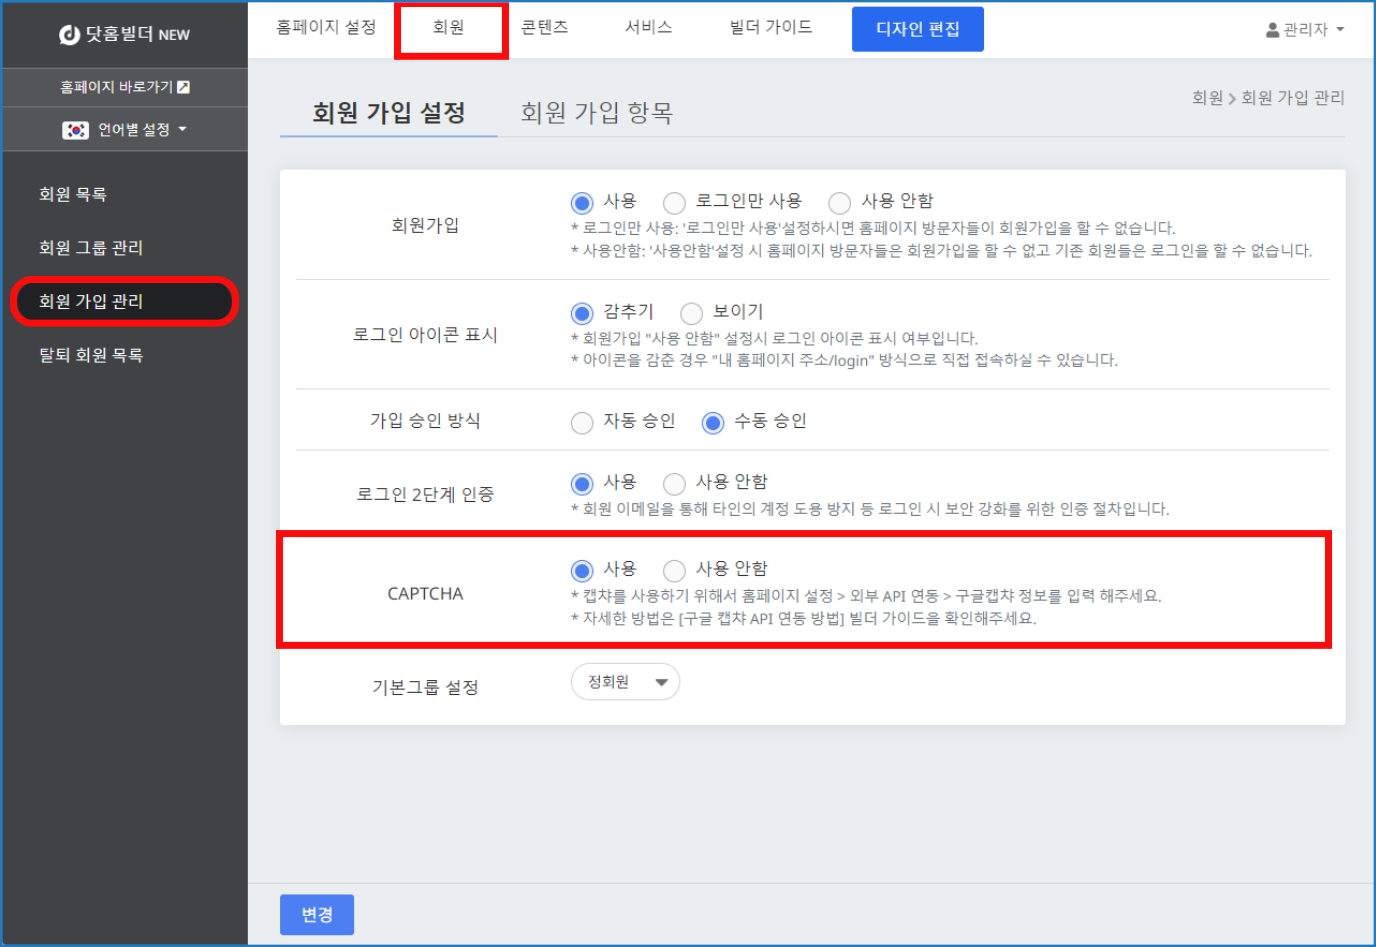Click the 관리자 user profile icon

1272,30
